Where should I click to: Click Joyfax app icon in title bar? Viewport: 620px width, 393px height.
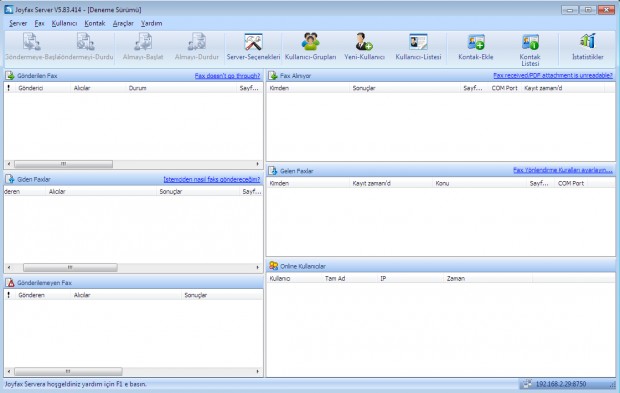pos(9,9)
